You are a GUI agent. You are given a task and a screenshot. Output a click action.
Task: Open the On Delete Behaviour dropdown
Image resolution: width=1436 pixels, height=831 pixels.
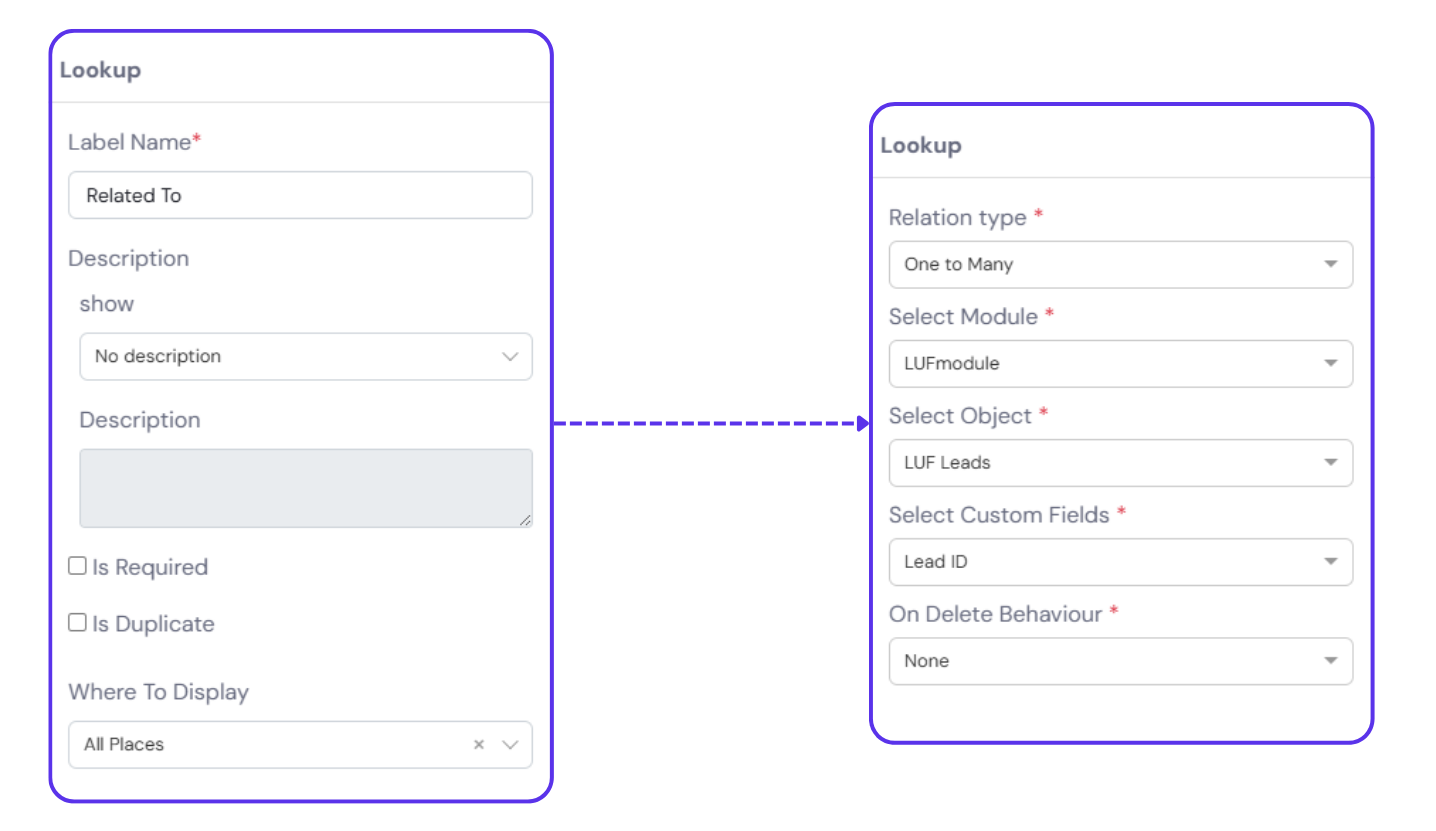coord(1120,661)
